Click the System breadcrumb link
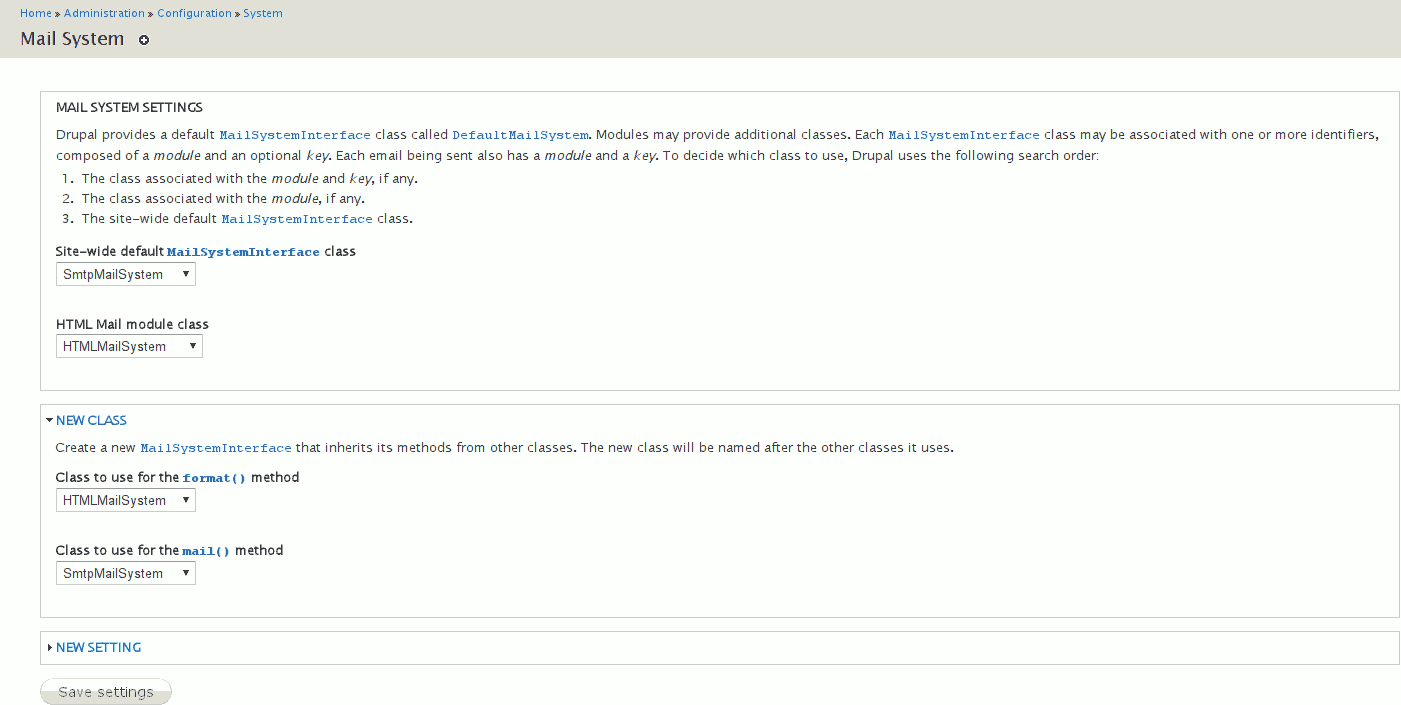Screen dimensions: 1401x705 263,13
